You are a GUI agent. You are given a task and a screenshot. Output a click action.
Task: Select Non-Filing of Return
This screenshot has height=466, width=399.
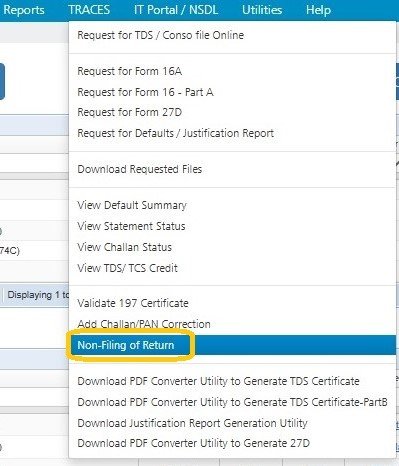(x=232, y=345)
